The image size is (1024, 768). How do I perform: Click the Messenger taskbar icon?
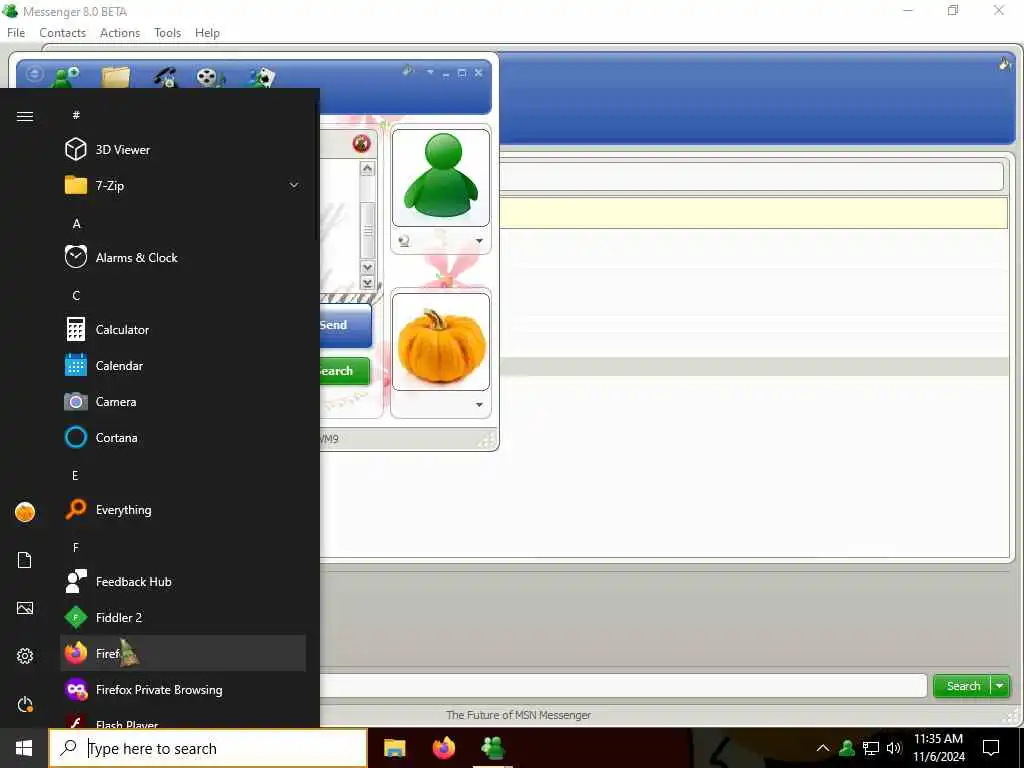click(493, 748)
